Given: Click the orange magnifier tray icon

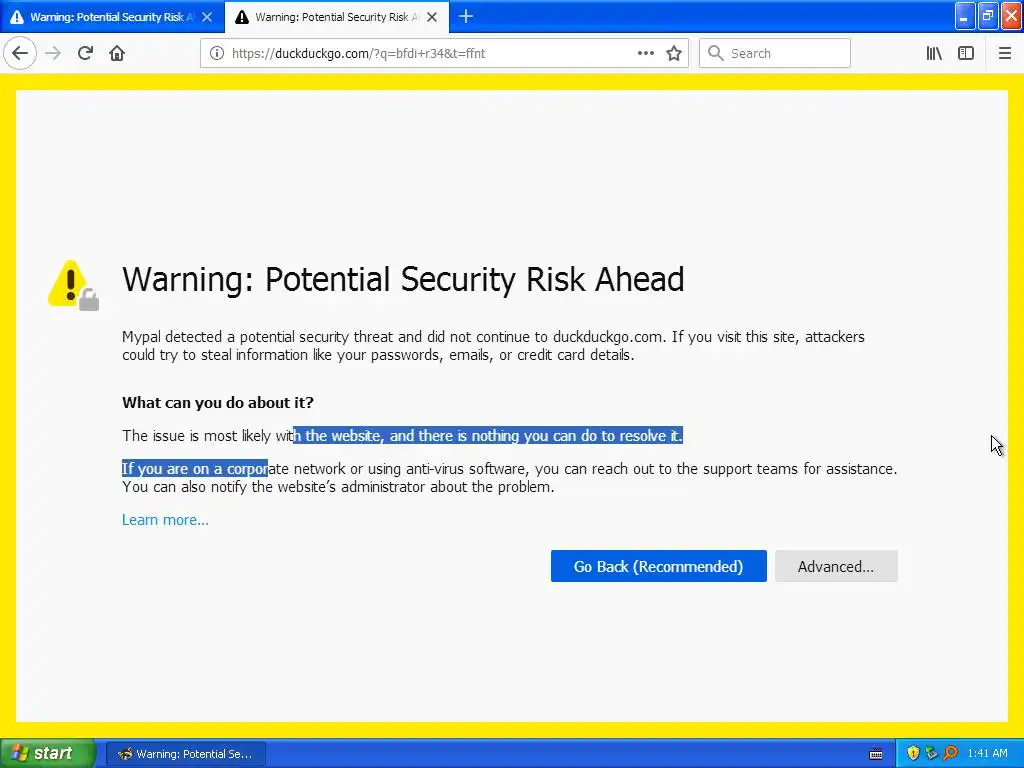Looking at the screenshot, I should [x=950, y=753].
